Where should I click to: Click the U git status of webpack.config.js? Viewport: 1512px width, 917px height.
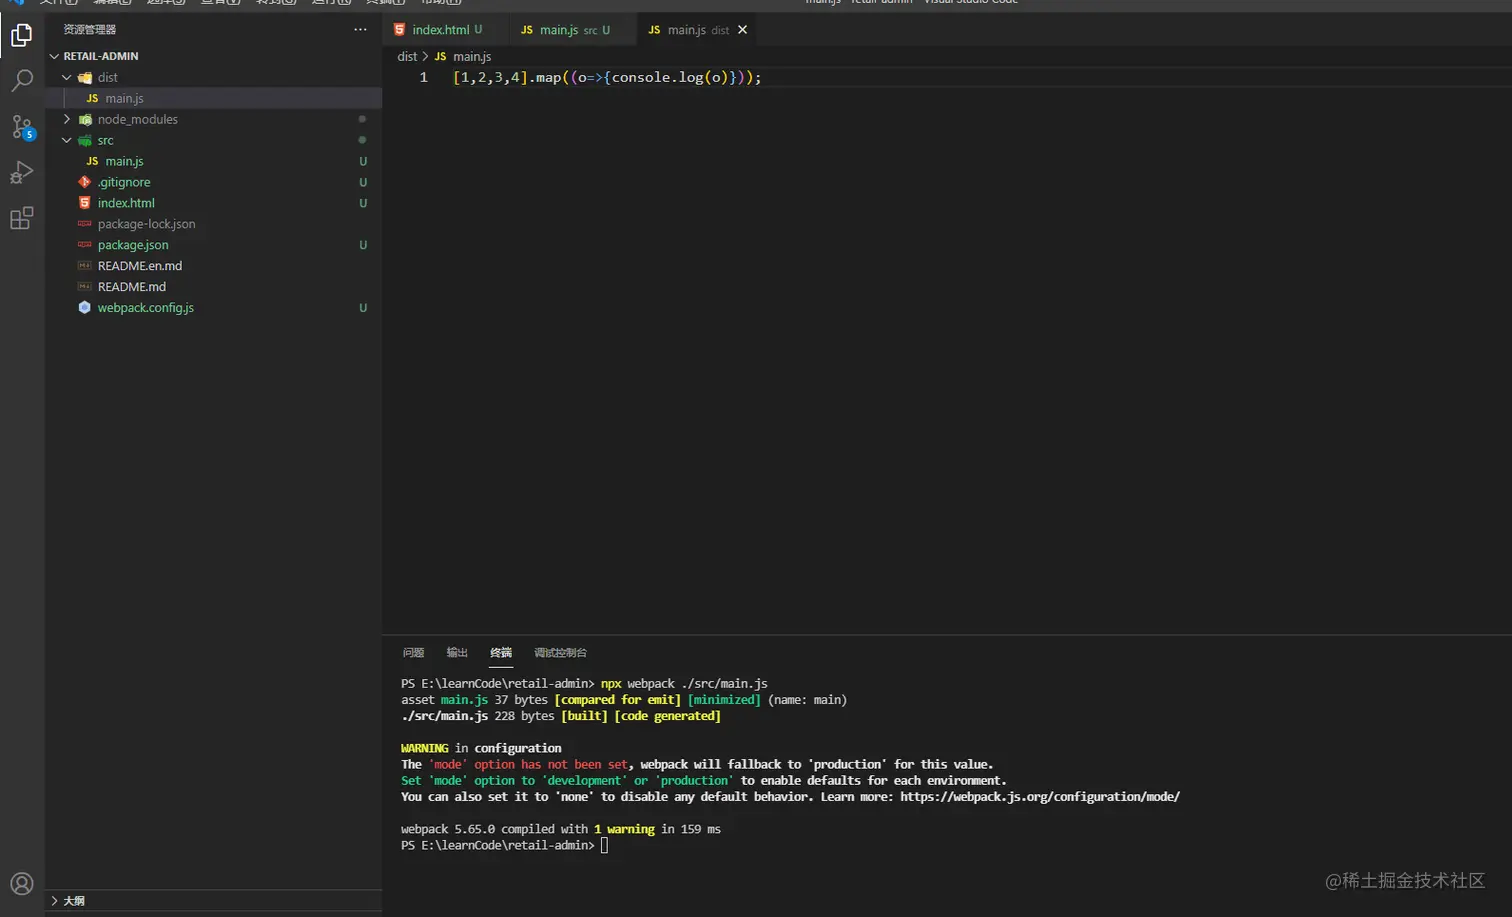pyautogui.click(x=363, y=308)
